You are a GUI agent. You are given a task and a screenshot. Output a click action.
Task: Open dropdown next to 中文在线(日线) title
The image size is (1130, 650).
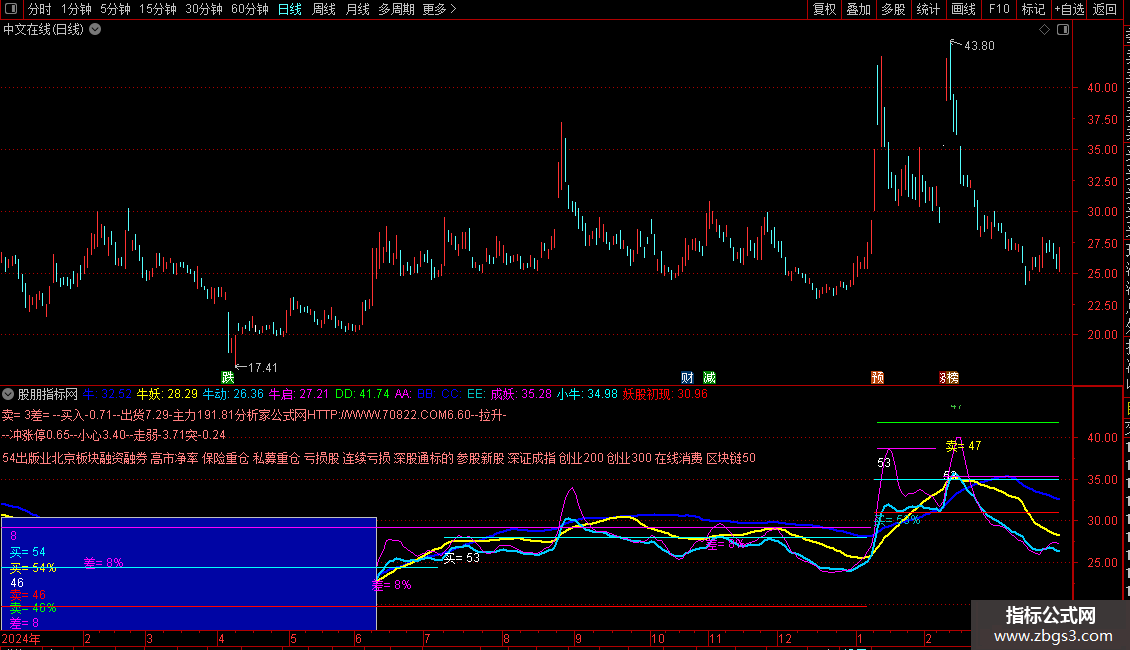95,29
